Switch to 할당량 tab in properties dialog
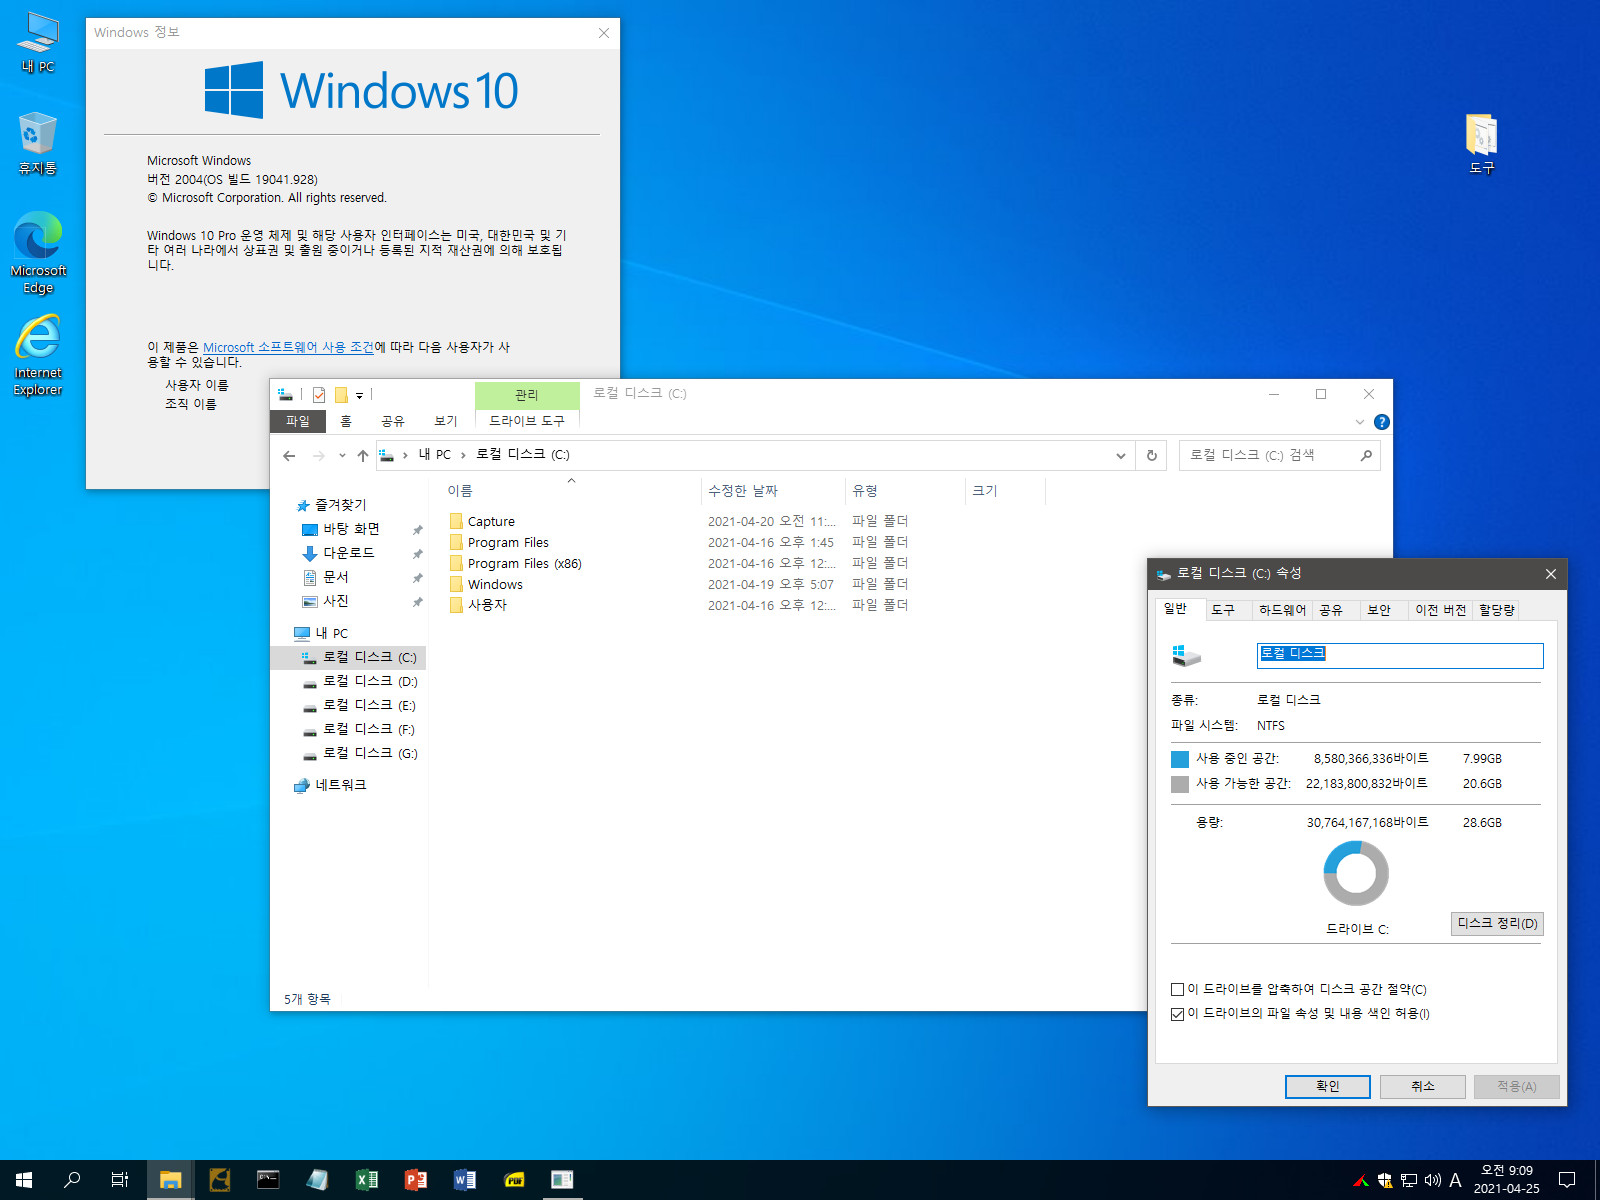Image resolution: width=1600 pixels, height=1200 pixels. (x=1496, y=610)
